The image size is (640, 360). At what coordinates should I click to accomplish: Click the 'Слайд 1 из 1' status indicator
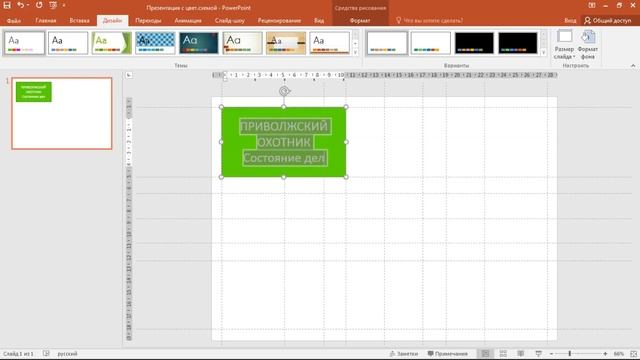[x=18, y=354]
